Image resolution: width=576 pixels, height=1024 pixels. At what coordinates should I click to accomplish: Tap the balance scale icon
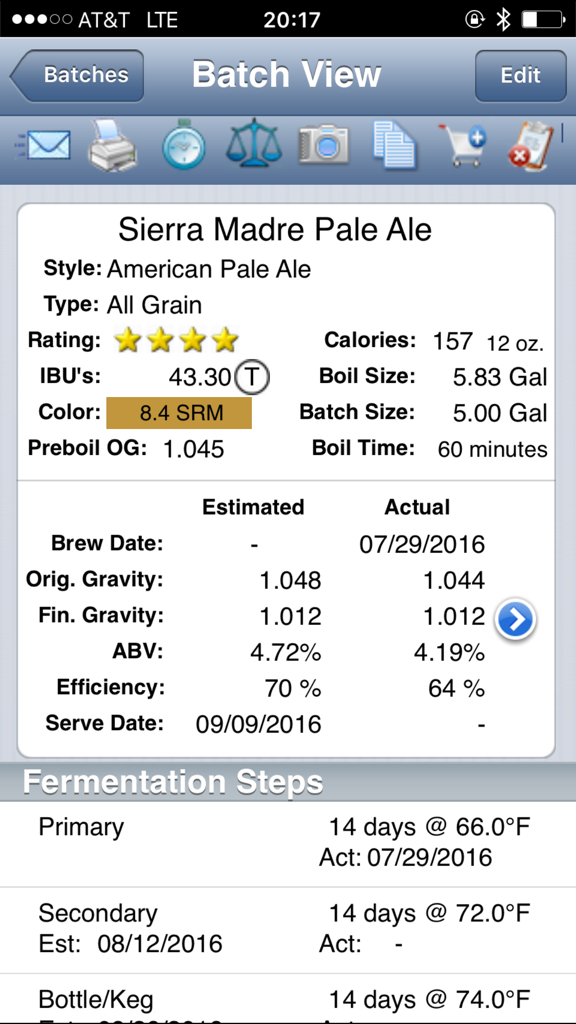click(x=253, y=142)
